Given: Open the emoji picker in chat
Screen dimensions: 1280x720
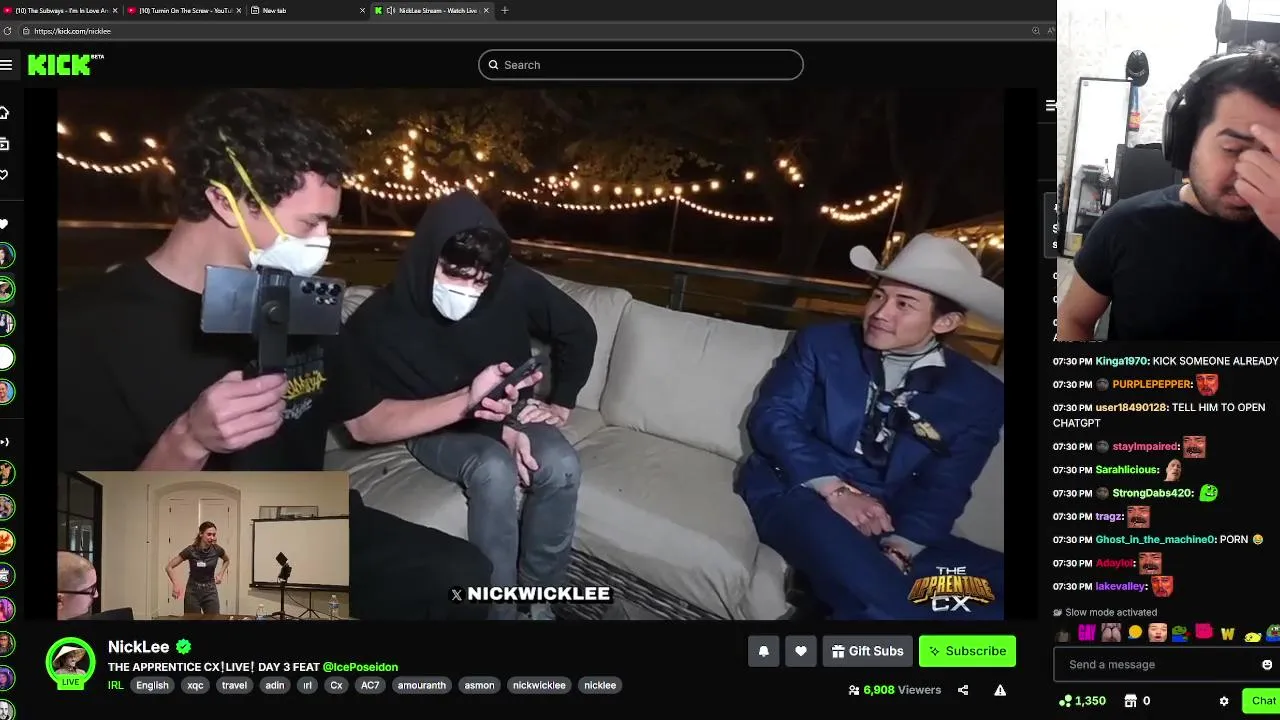Looking at the screenshot, I should (1267, 665).
